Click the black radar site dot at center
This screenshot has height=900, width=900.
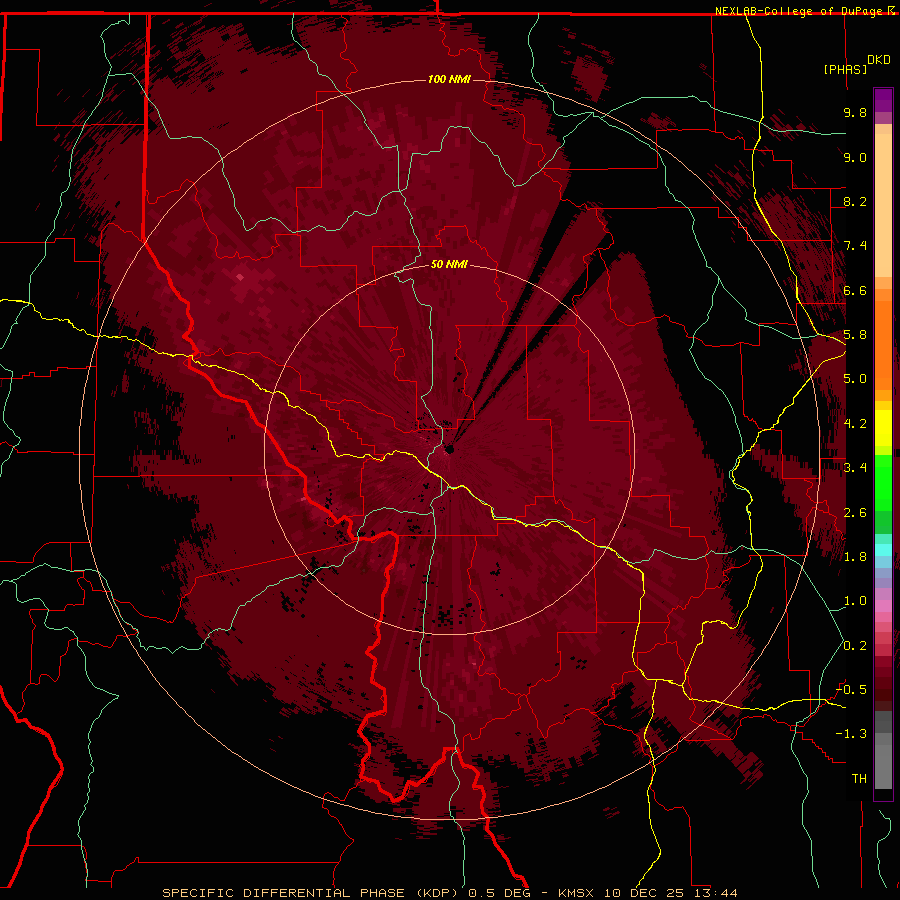pyautogui.click(x=450, y=449)
